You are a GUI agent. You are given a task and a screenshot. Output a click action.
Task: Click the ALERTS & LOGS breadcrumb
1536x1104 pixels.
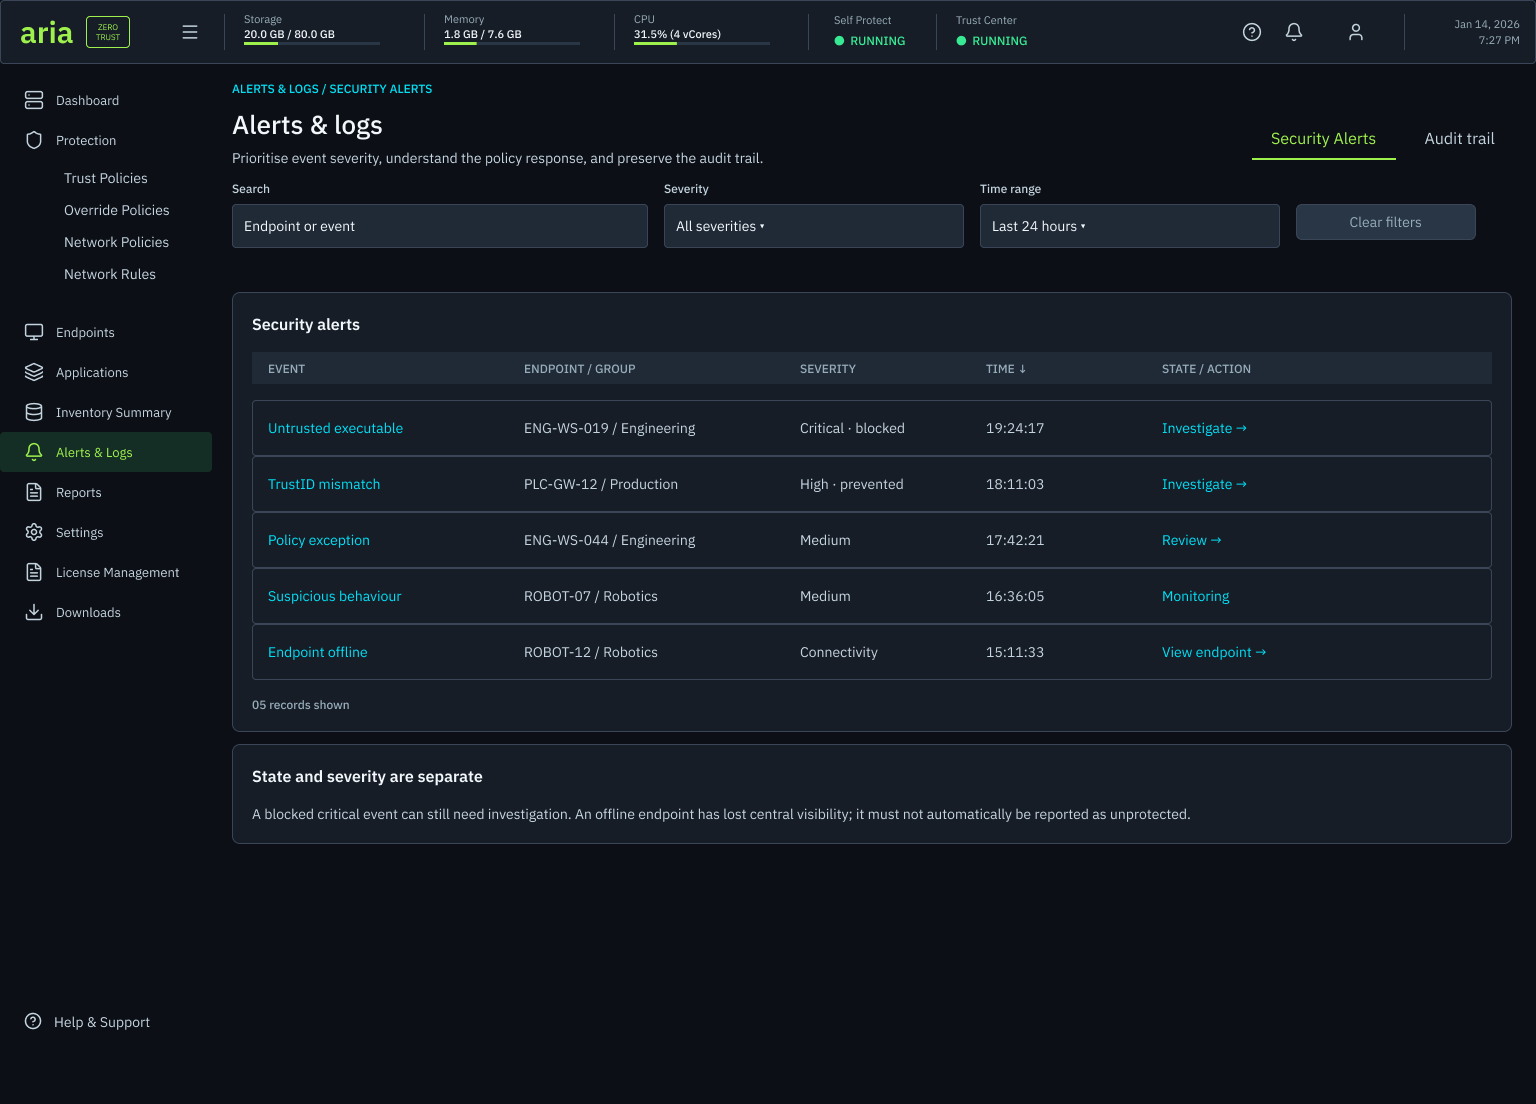275,89
